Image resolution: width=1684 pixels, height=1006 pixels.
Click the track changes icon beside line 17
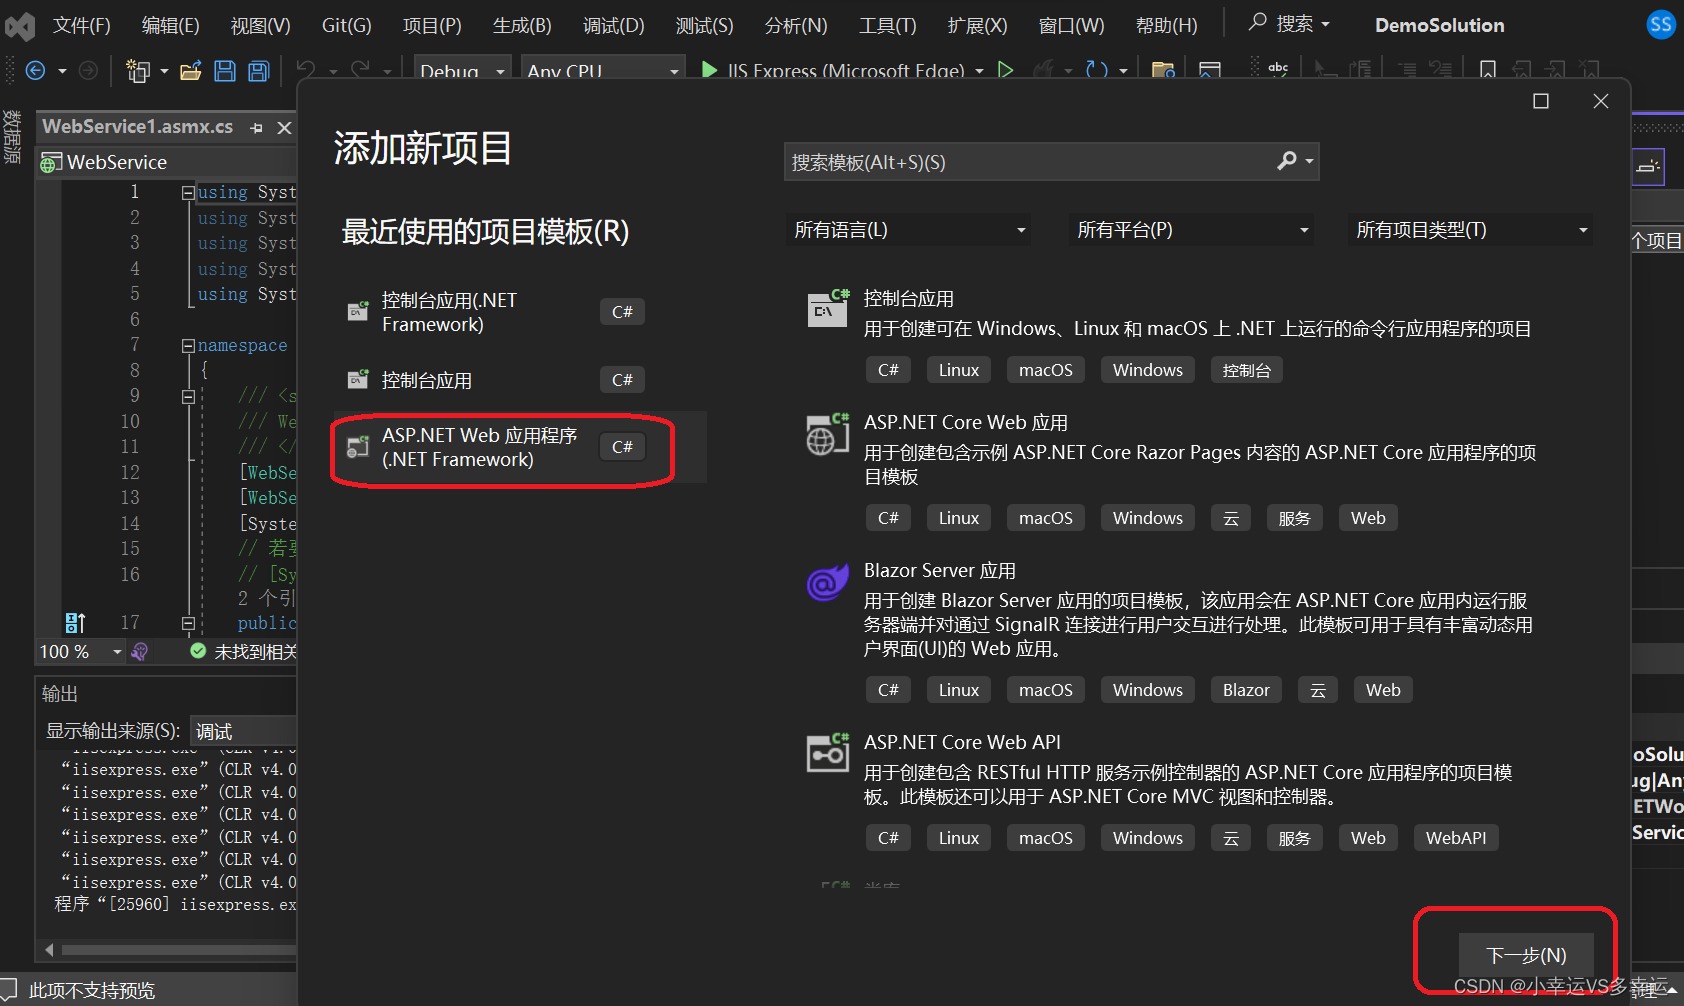coord(75,623)
